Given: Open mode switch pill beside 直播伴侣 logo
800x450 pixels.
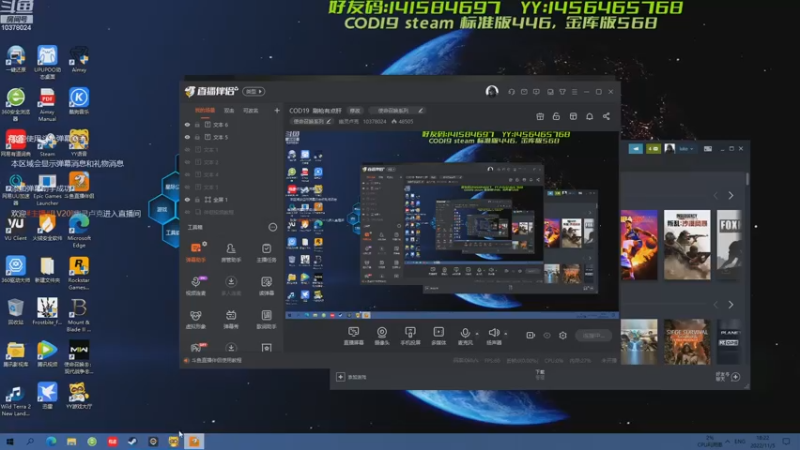Looking at the screenshot, I should 254,91.
